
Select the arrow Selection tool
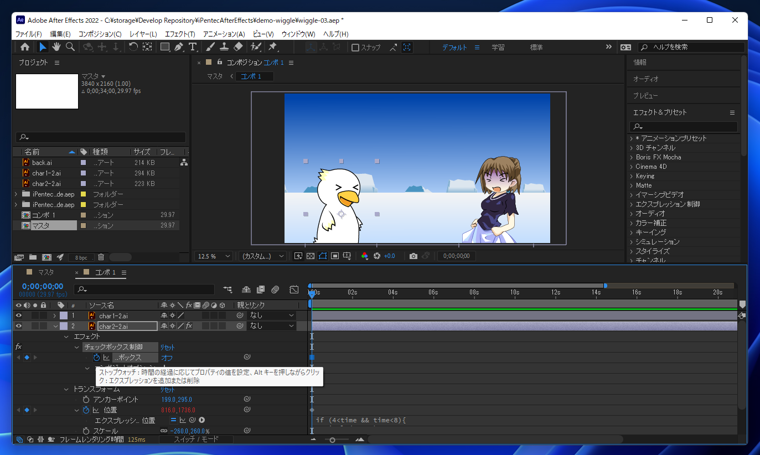click(x=42, y=47)
